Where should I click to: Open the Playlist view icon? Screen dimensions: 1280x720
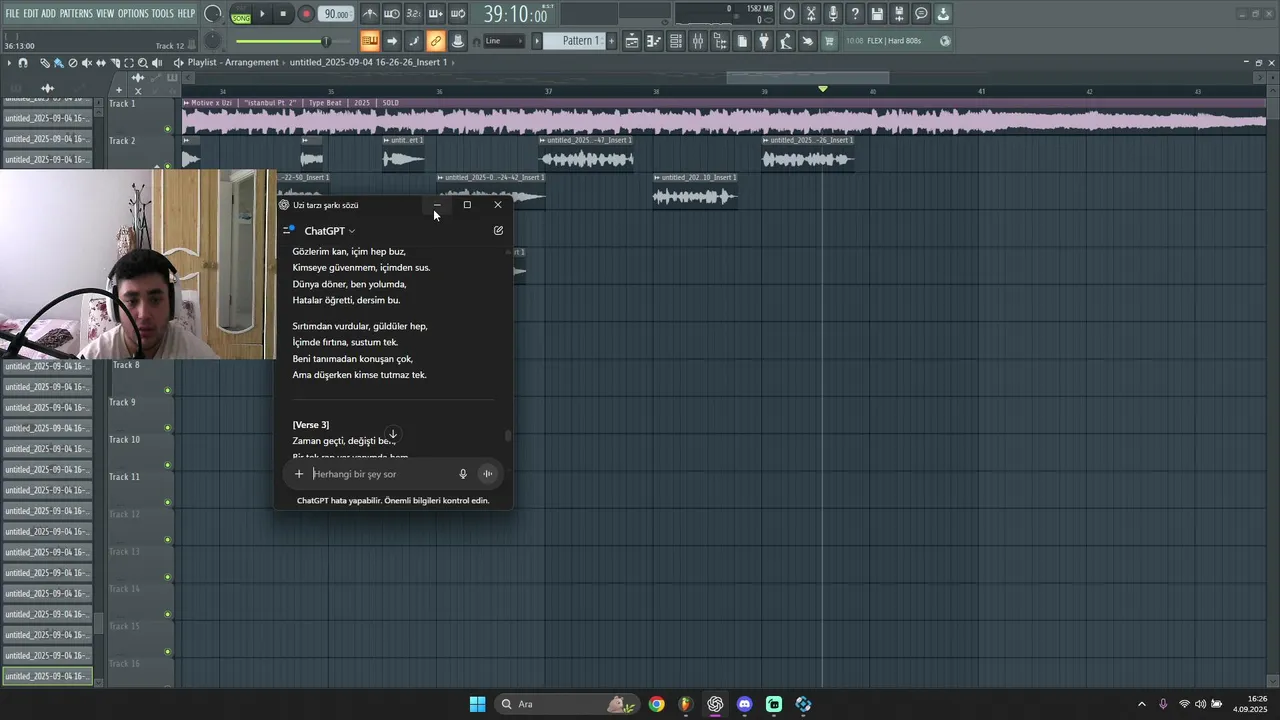point(632,41)
